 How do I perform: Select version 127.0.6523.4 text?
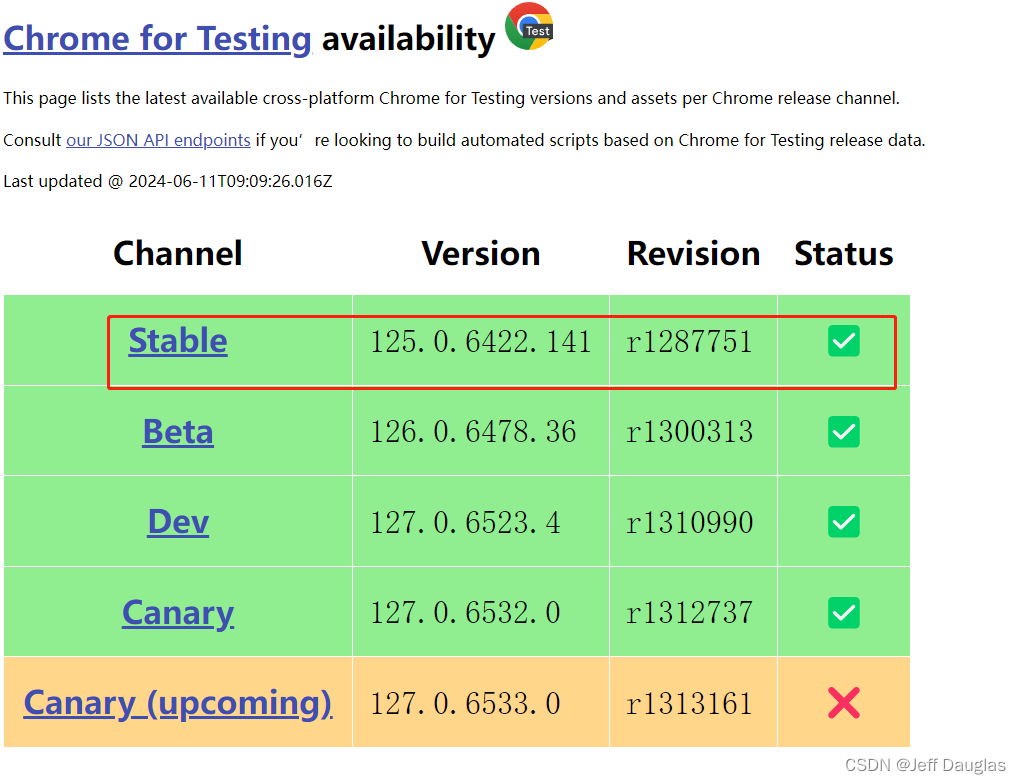(466, 522)
